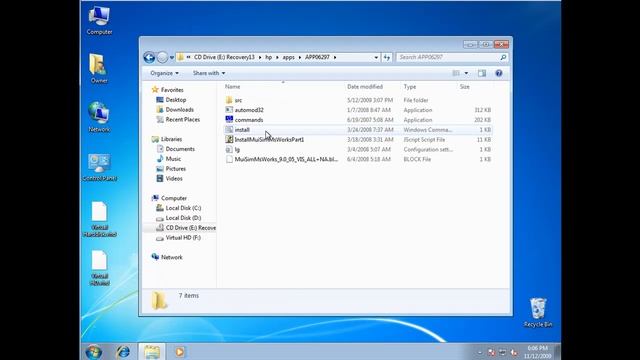Select Network in navigation pane

(171, 257)
